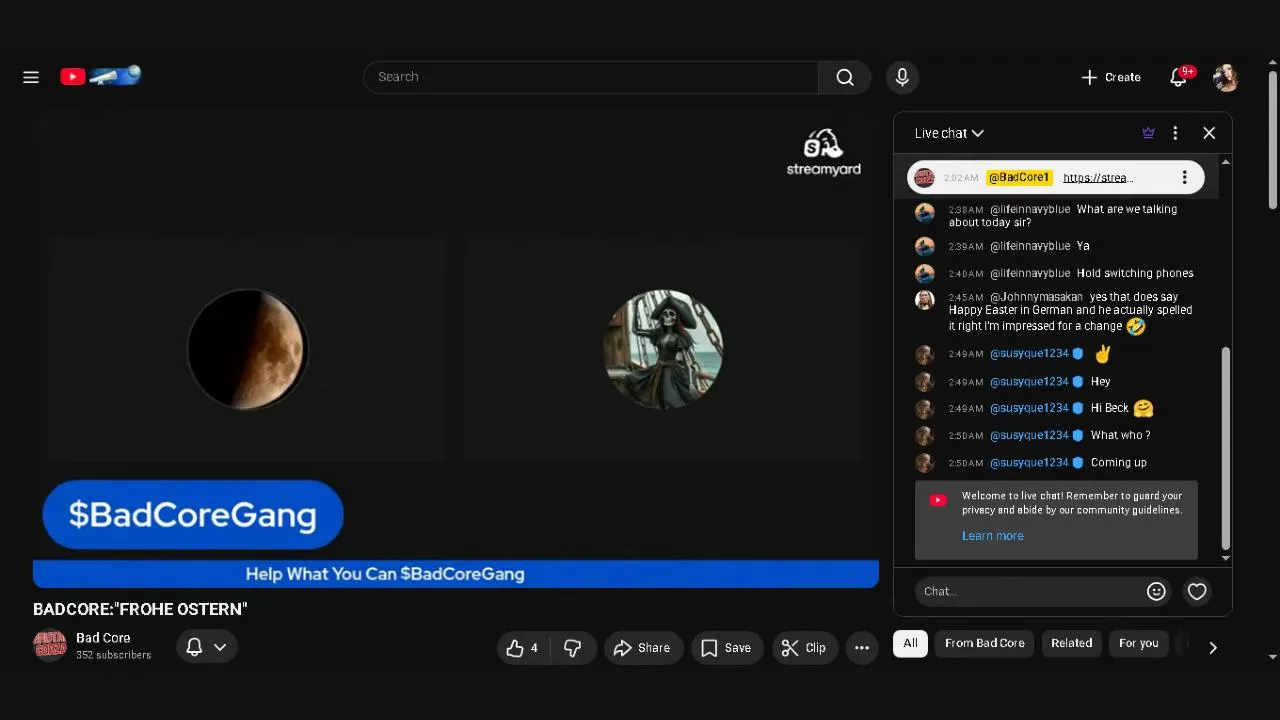Click the pirate skeleton participant avatar
Image resolution: width=1280 pixels, height=720 pixels.
[663, 349]
